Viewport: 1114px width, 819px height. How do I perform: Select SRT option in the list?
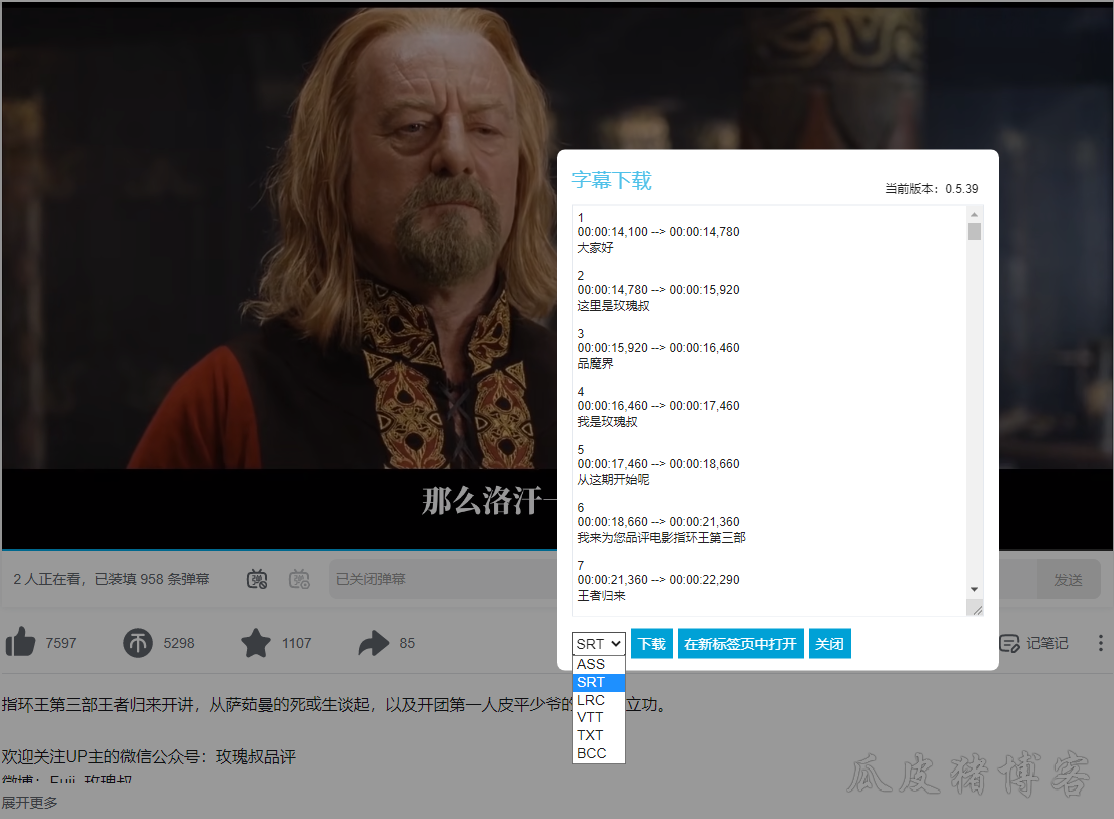pyautogui.click(x=598, y=682)
